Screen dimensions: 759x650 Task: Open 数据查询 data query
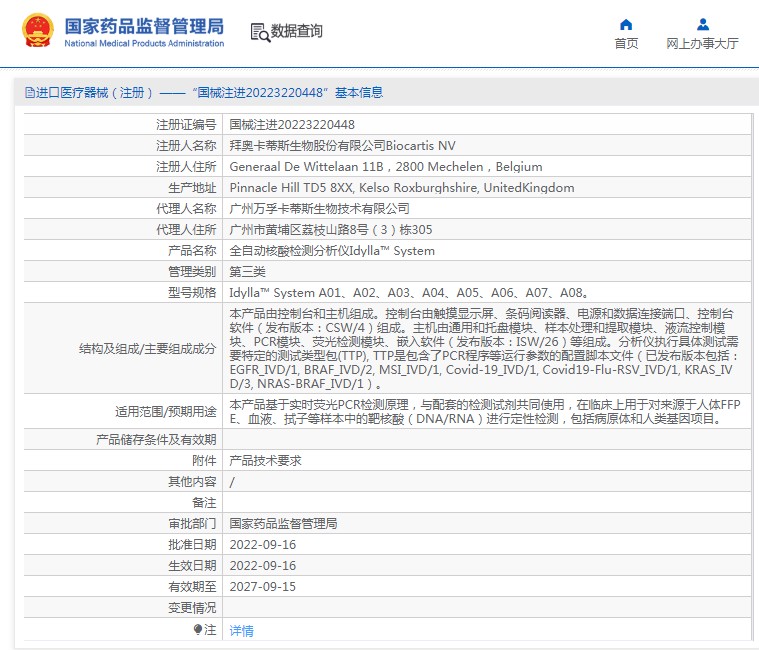pos(296,31)
